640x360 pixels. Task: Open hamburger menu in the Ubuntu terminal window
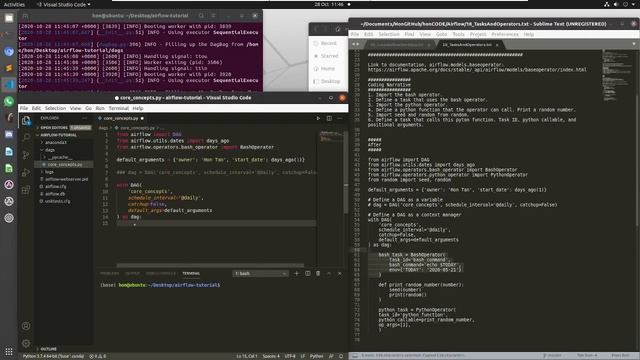click(213, 16)
